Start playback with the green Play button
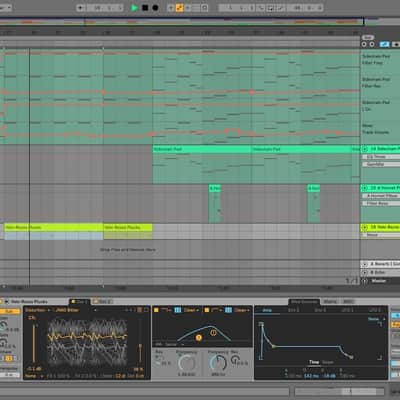The height and width of the screenshot is (400, 400). 134,8
